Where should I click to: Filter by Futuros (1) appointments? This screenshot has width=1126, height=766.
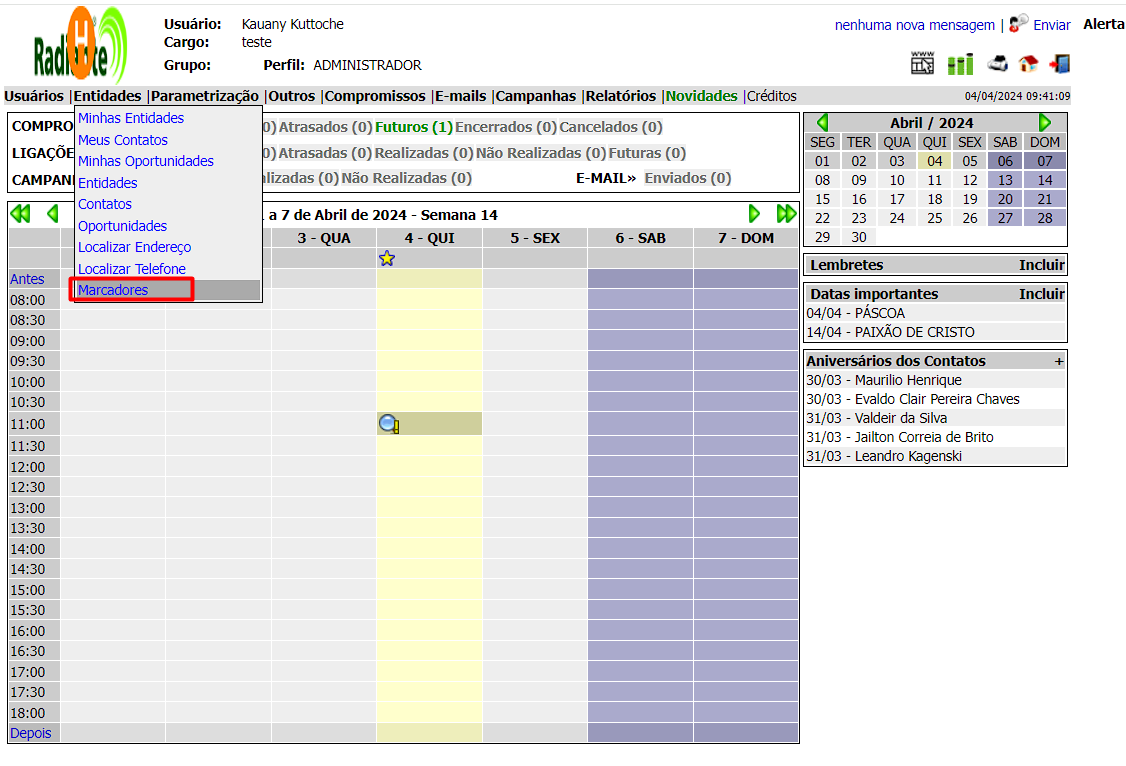413,127
